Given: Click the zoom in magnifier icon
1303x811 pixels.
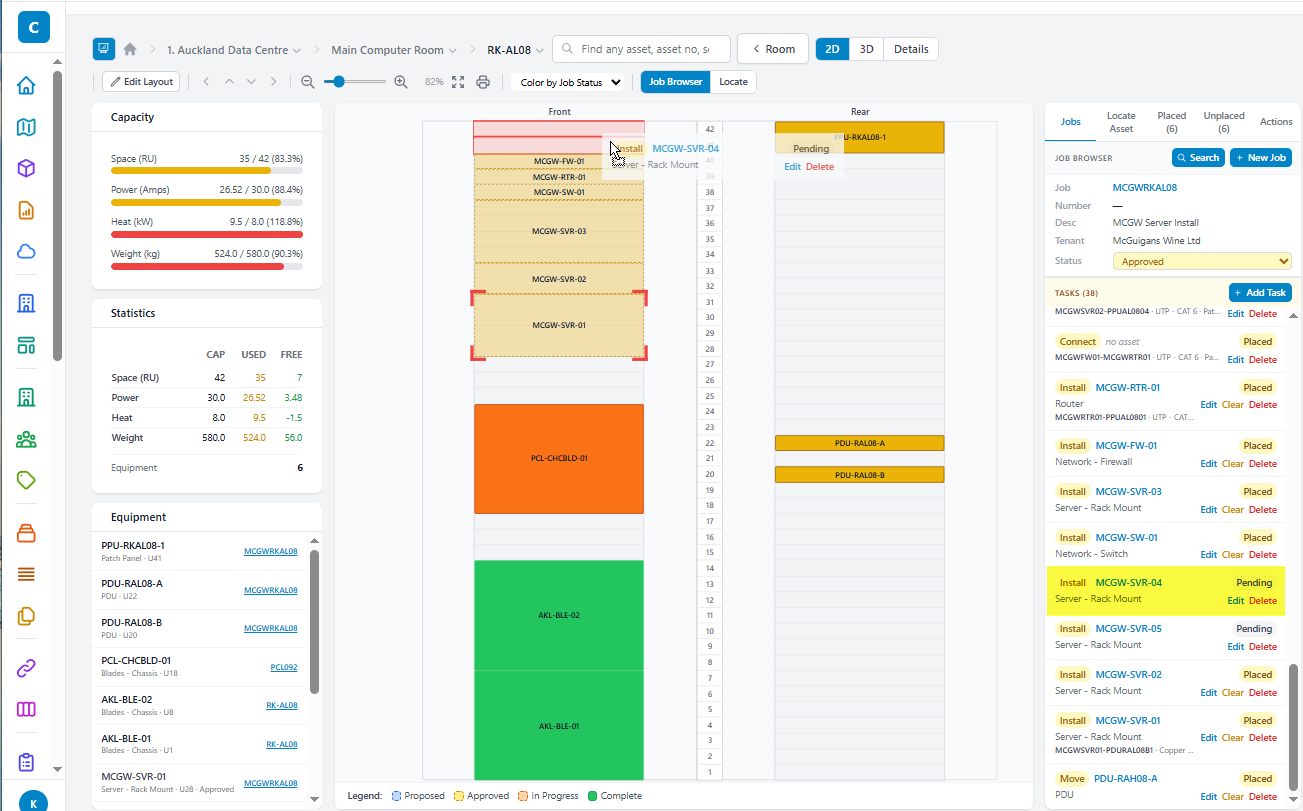Looking at the screenshot, I should tap(401, 82).
